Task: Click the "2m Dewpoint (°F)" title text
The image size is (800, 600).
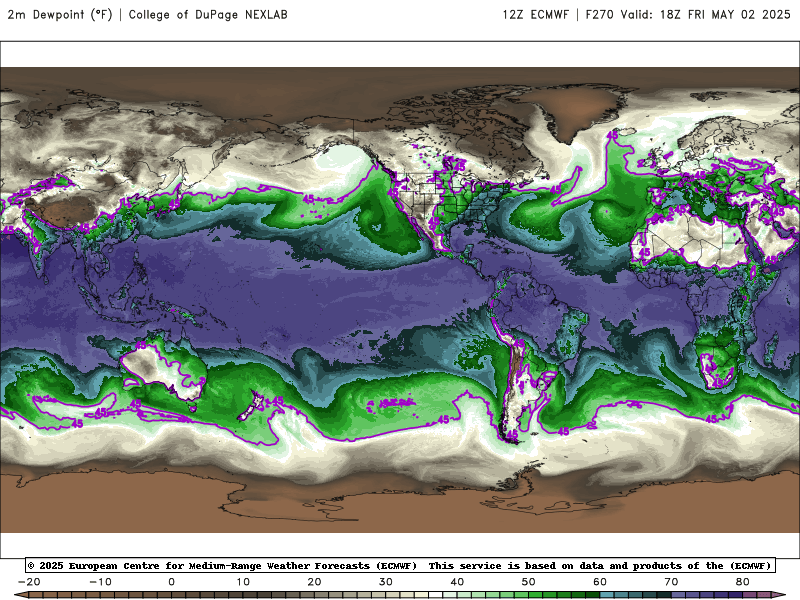Action: coord(60,15)
